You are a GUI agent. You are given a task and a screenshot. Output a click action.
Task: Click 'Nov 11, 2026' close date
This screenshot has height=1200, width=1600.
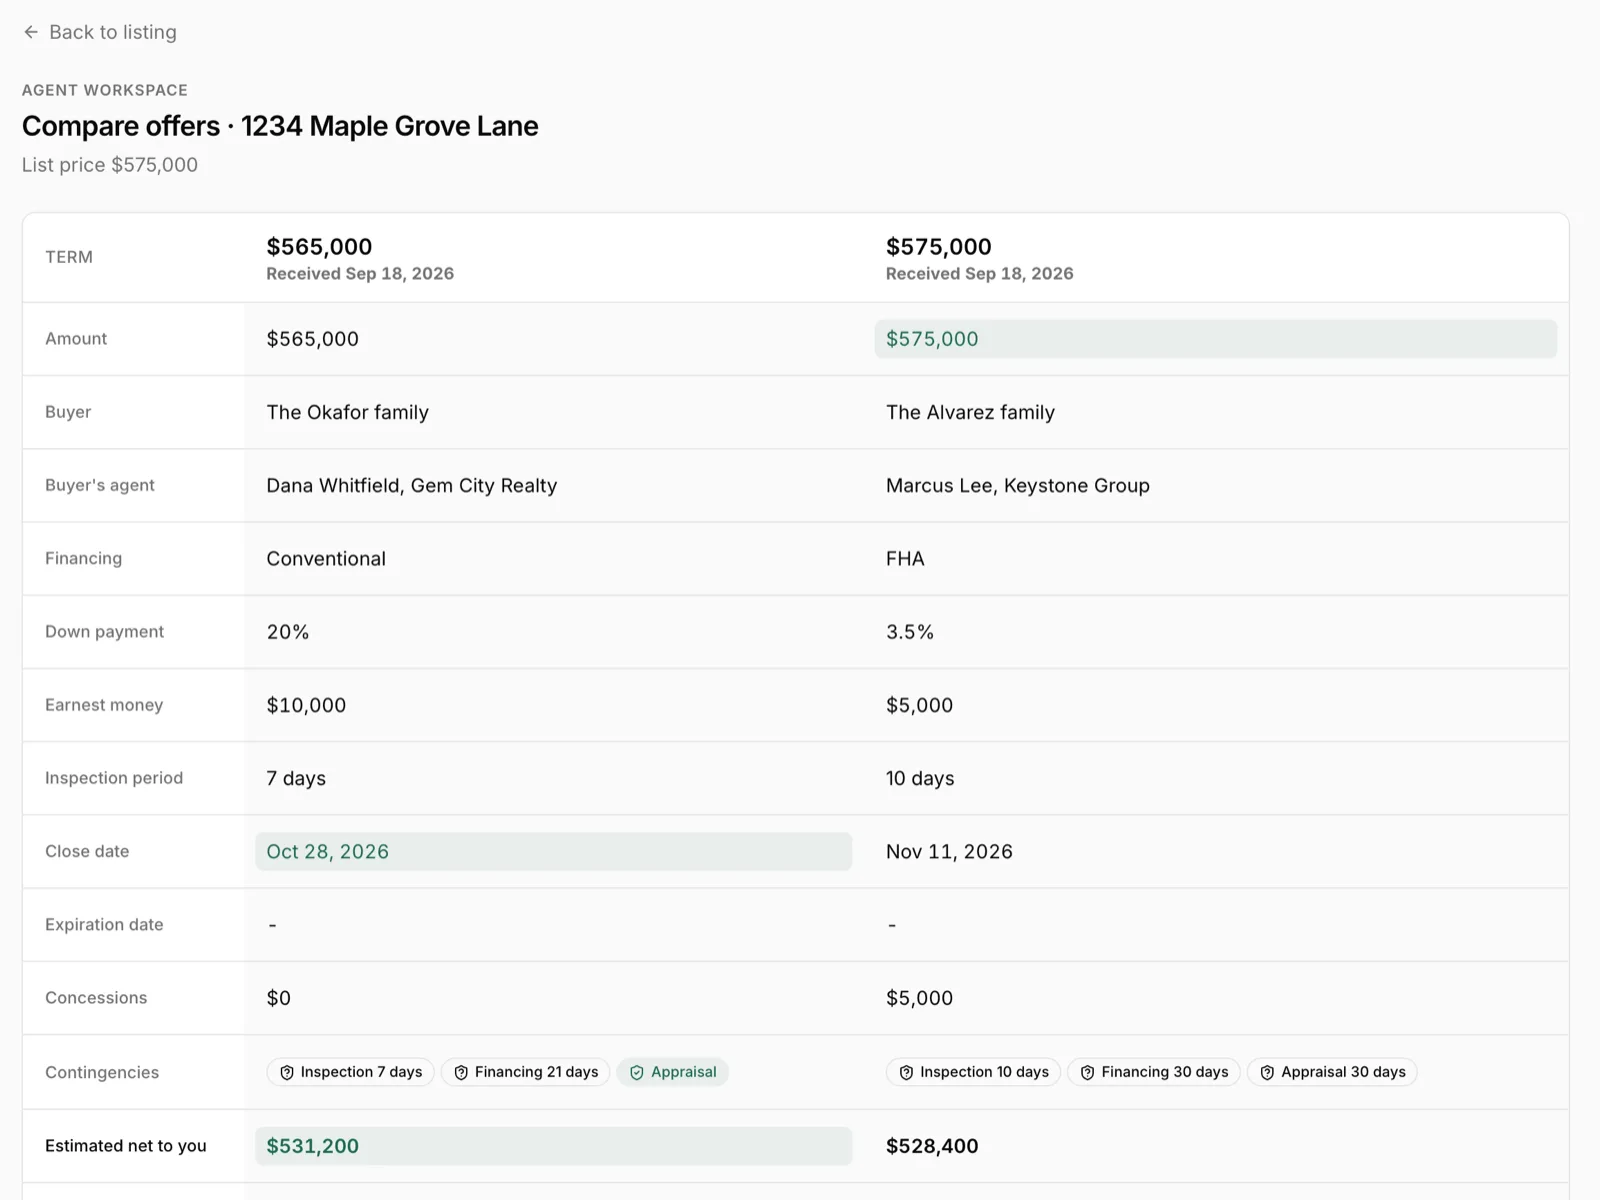[949, 852]
